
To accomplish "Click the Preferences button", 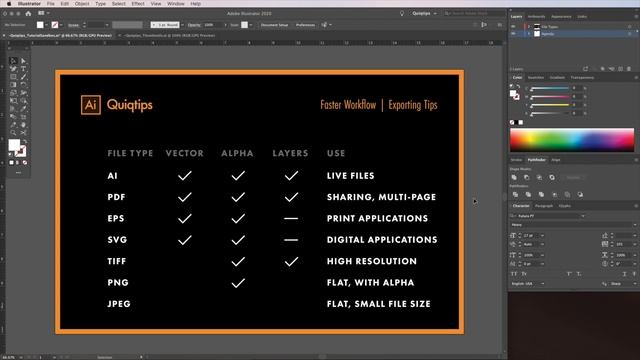I will point(305,25).
